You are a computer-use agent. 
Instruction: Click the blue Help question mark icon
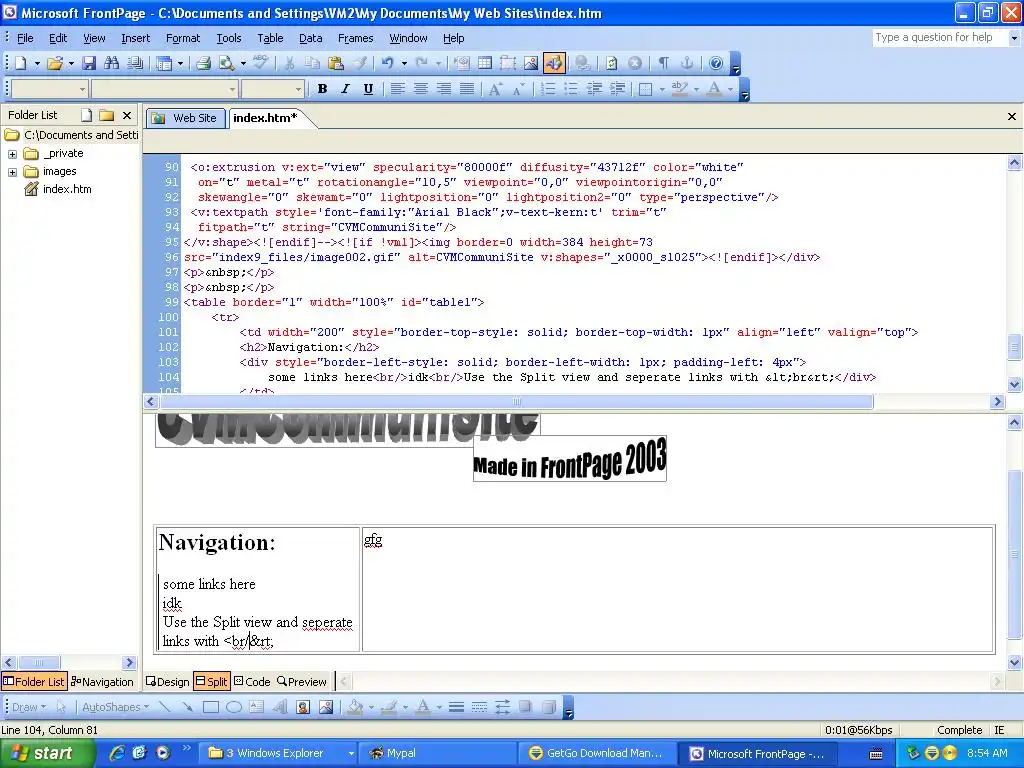click(716, 63)
